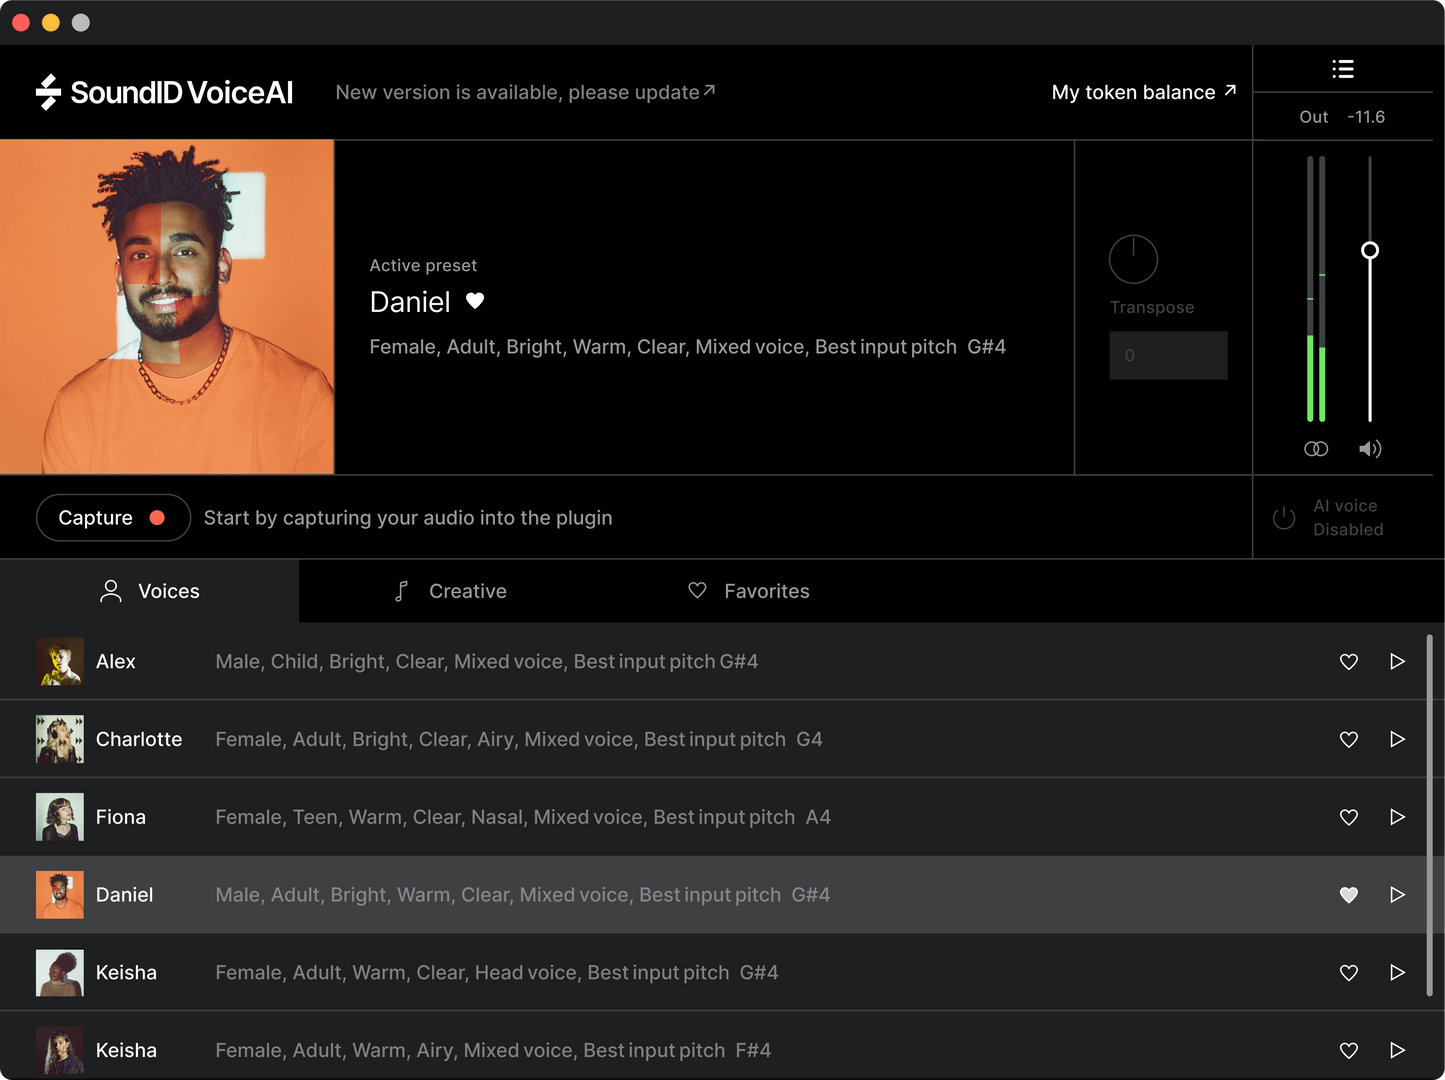The image size is (1445, 1080).
Task: Favorite the Keisha head voice preset
Action: tap(1348, 972)
